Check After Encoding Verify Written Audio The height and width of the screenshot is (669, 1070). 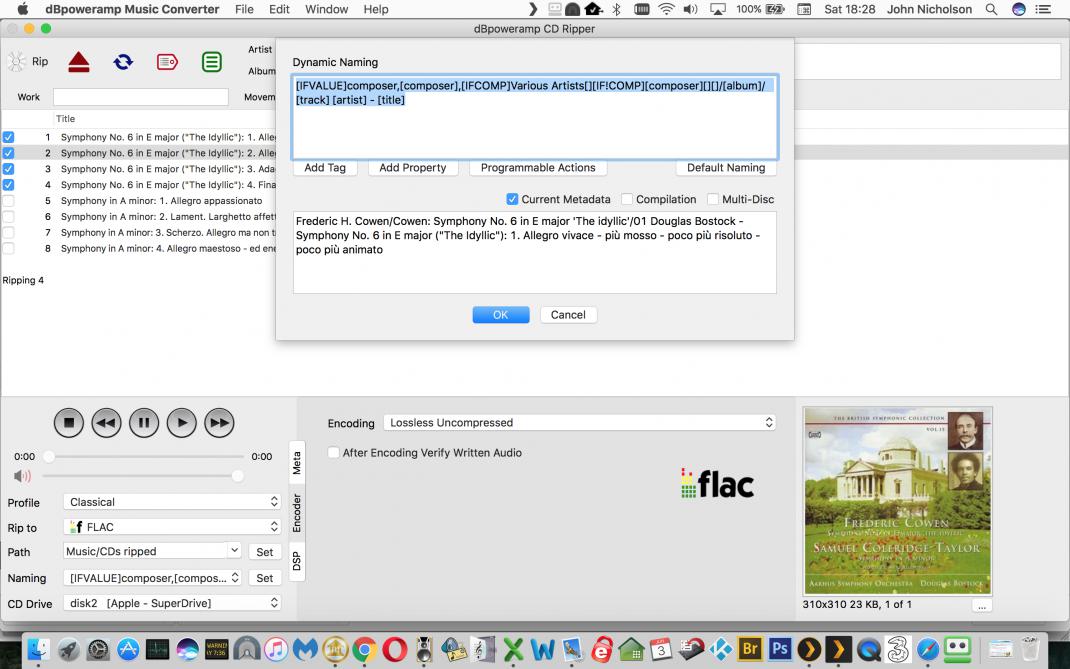[334, 453]
